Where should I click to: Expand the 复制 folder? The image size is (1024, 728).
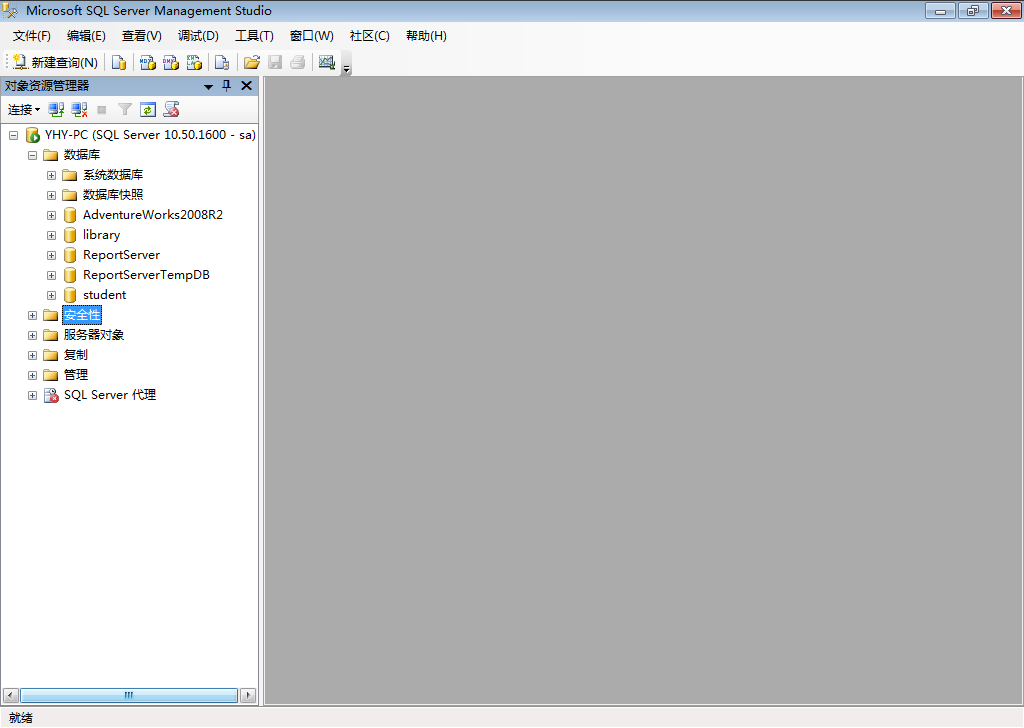tap(32, 355)
